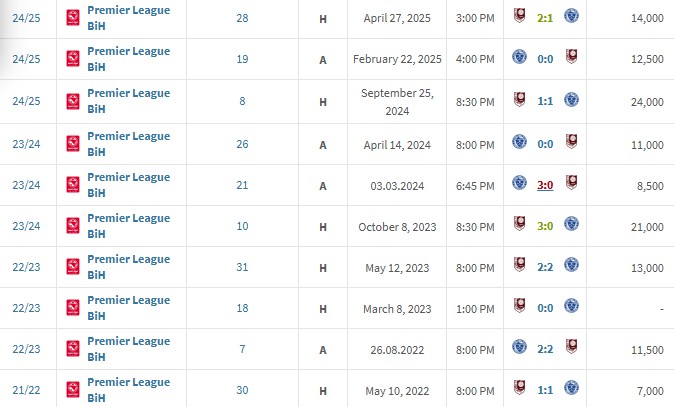
Task: Click home team crest in April 27, 2025 match
Action: pyautogui.click(x=519, y=16)
